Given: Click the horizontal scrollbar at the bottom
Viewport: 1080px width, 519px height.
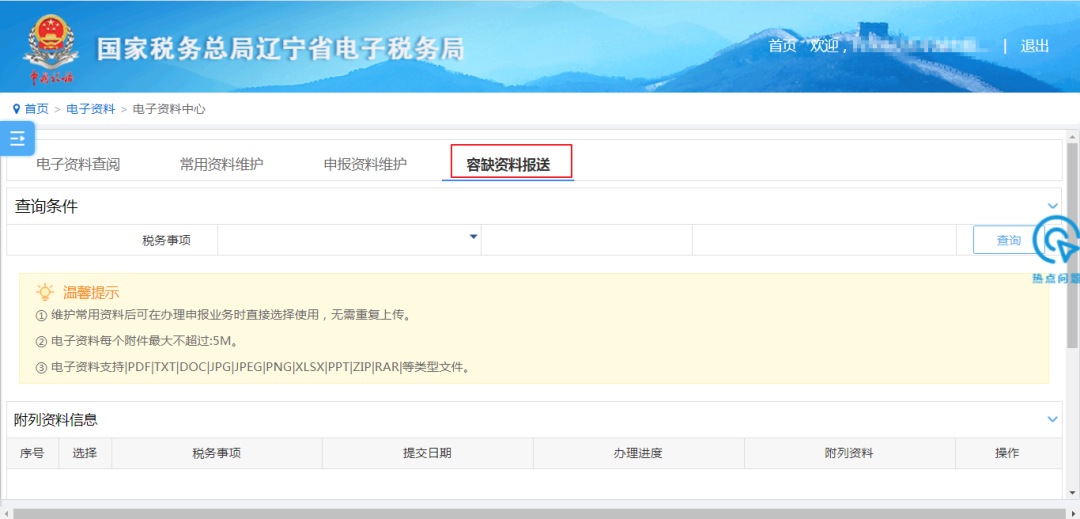Looking at the screenshot, I should [x=540, y=513].
